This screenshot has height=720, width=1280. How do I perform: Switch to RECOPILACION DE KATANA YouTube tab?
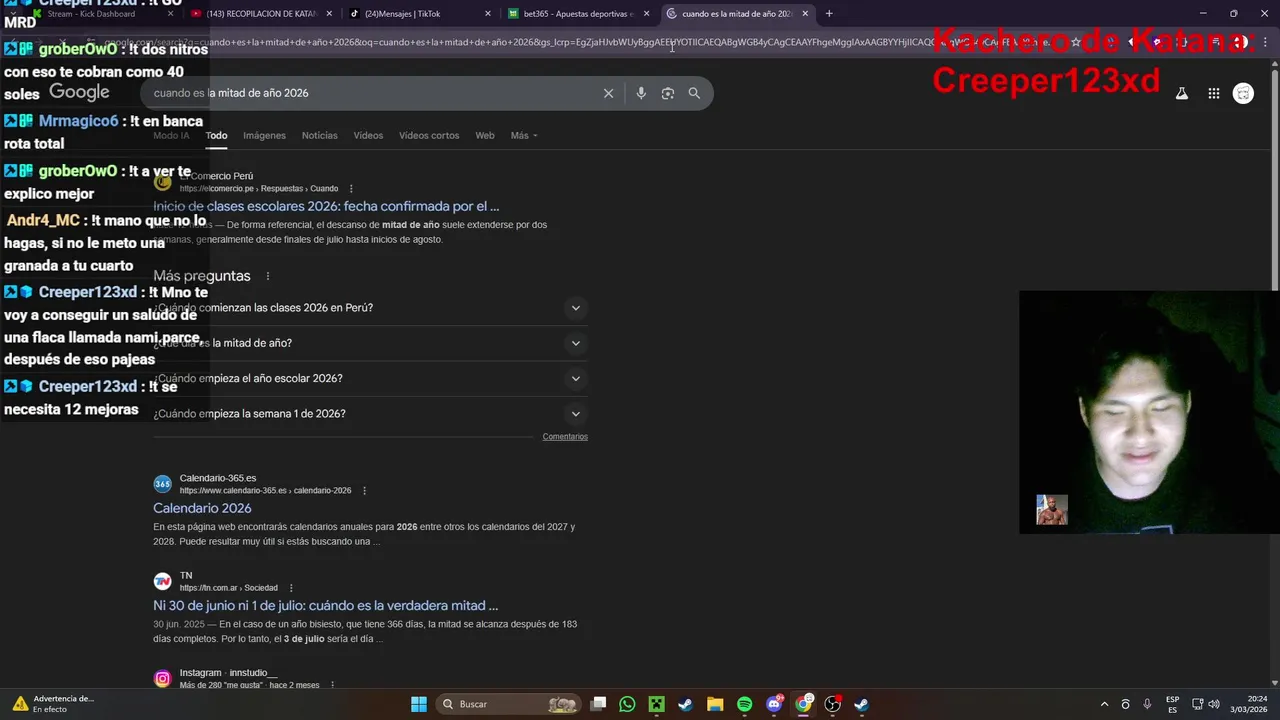pos(262,14)
